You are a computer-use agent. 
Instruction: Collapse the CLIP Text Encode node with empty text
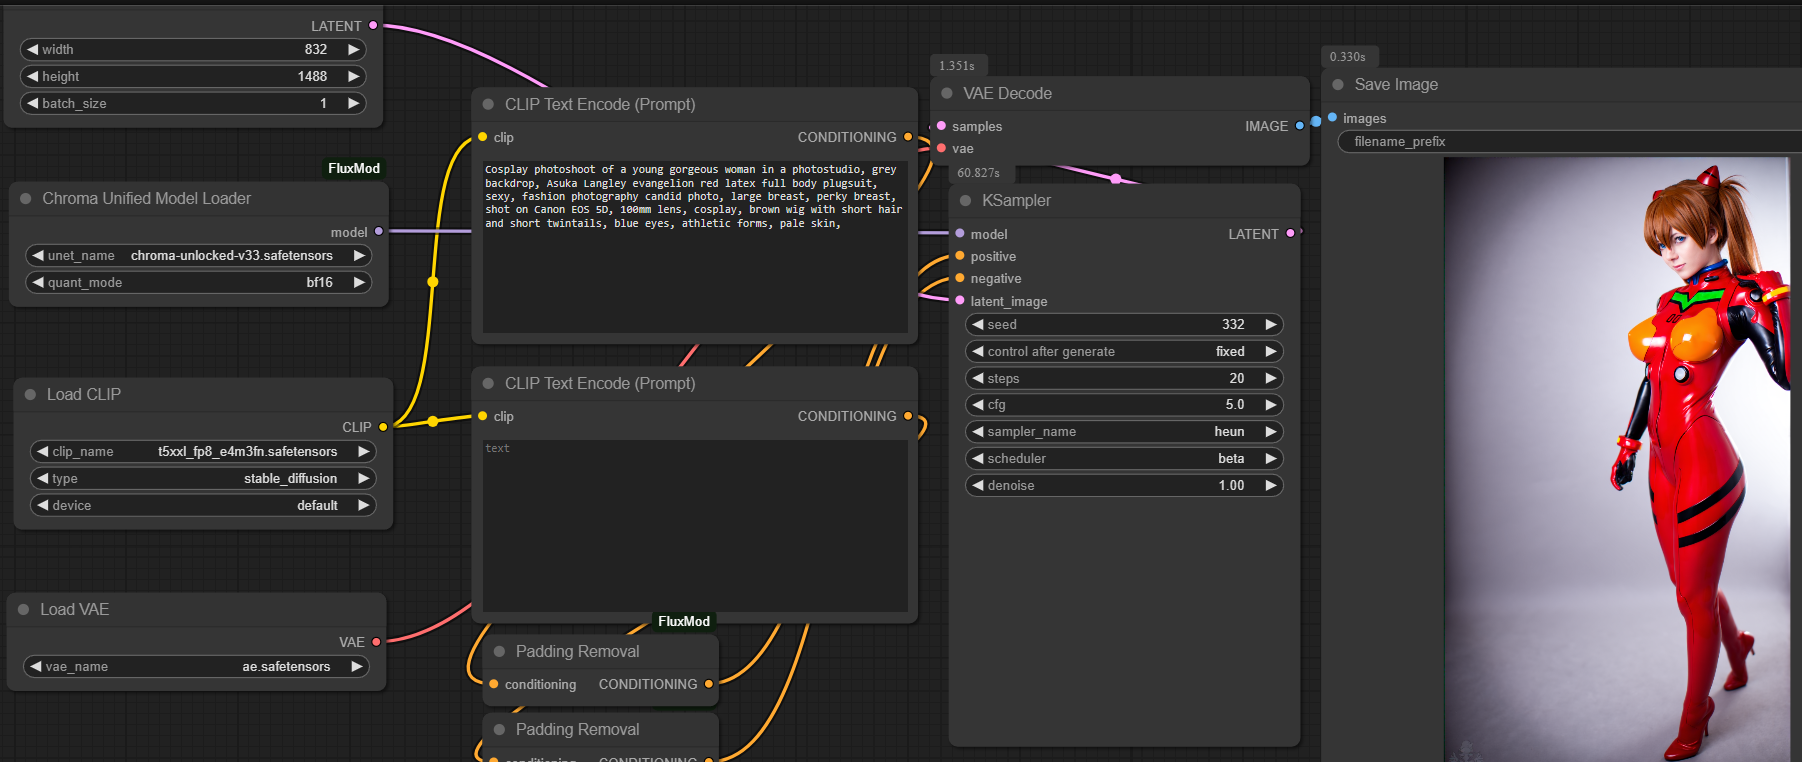(x=488, y=384)
